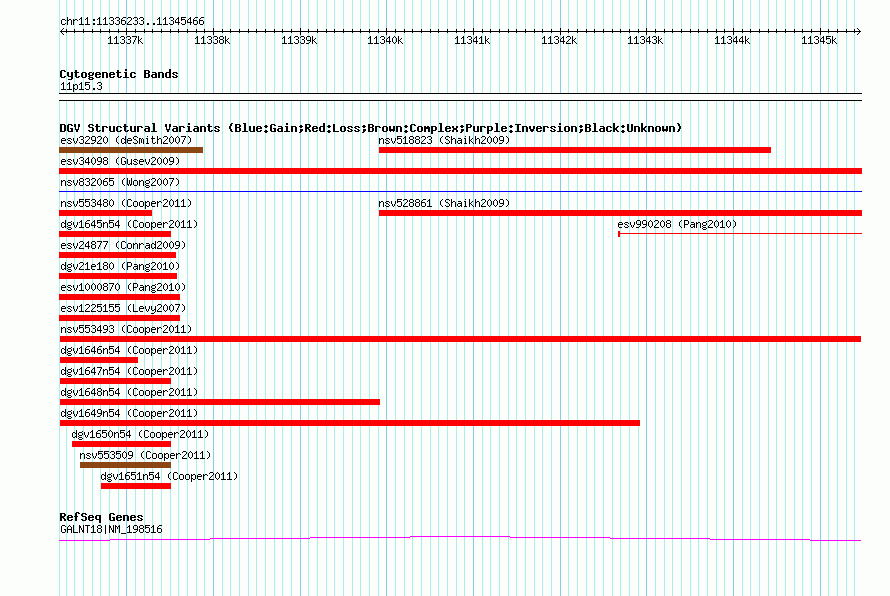The height and width of the screenshot is (596, 890).
Task: Select the dgv1651n54 (Cooper2011) red bar
Action: click(x=136, y=486)
